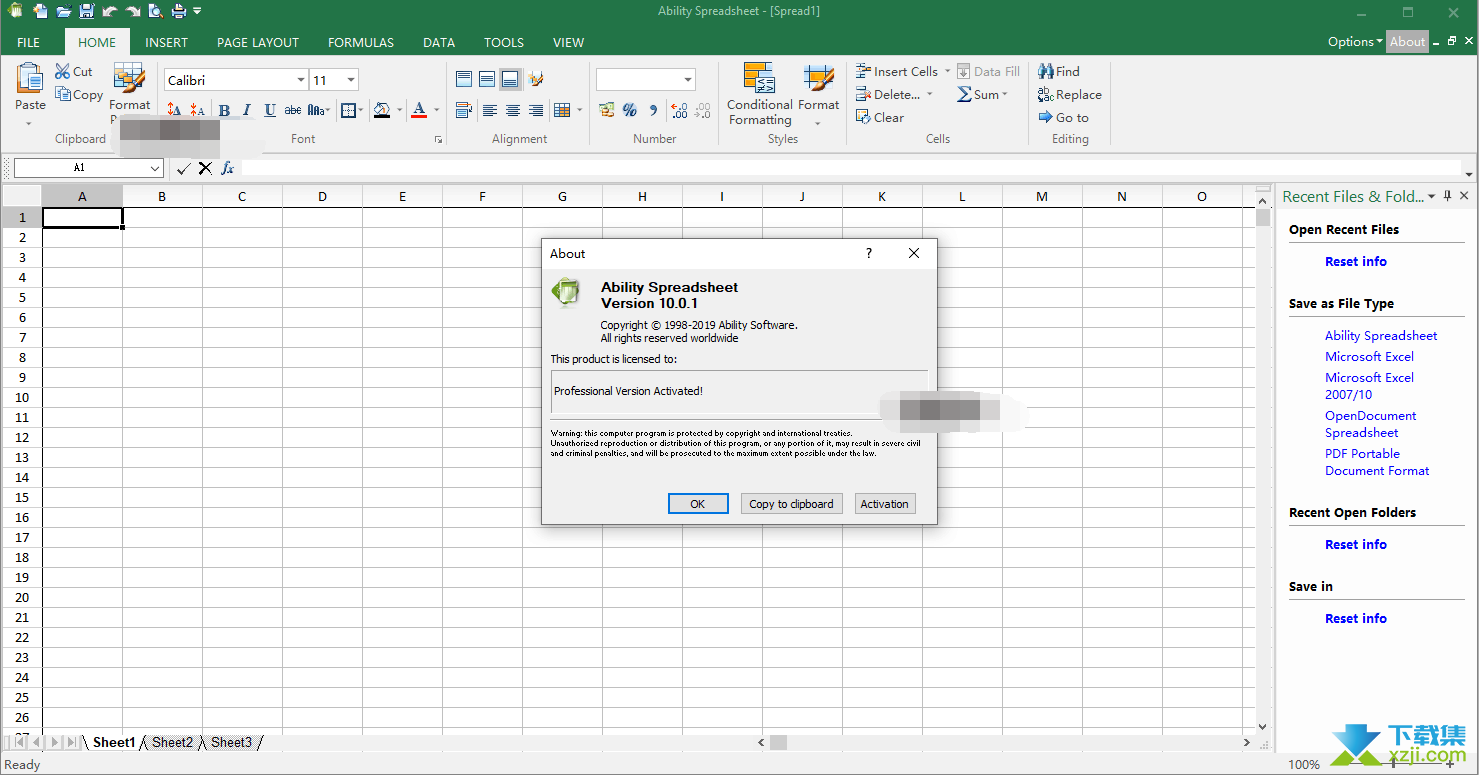Switch to the DATA tab
This screenshot has height=775, width=1479.
click(x=439, y=42)
